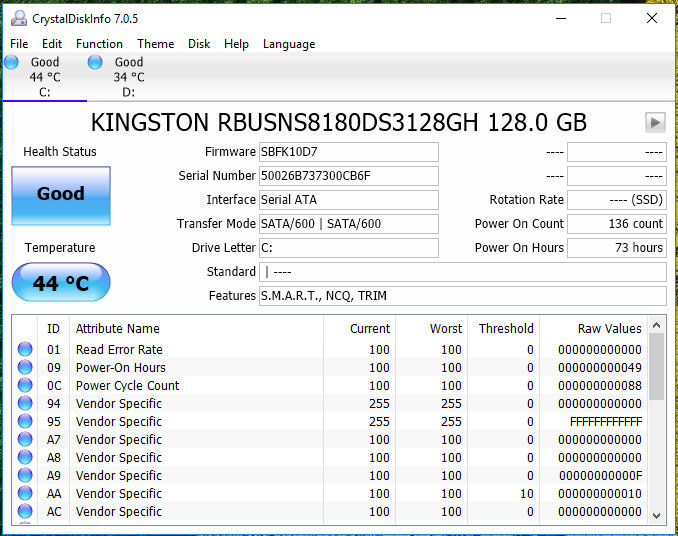
Task: Click the Good health status button
Action: tap(61, 196)
